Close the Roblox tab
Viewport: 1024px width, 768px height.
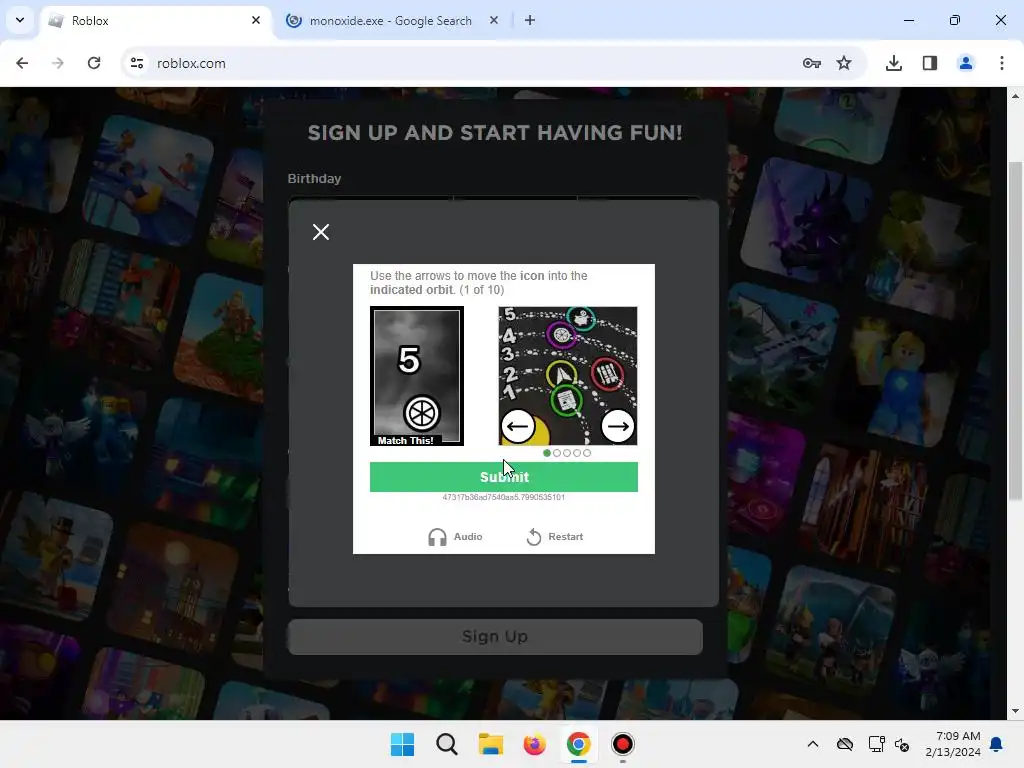(x=256, y=20)
